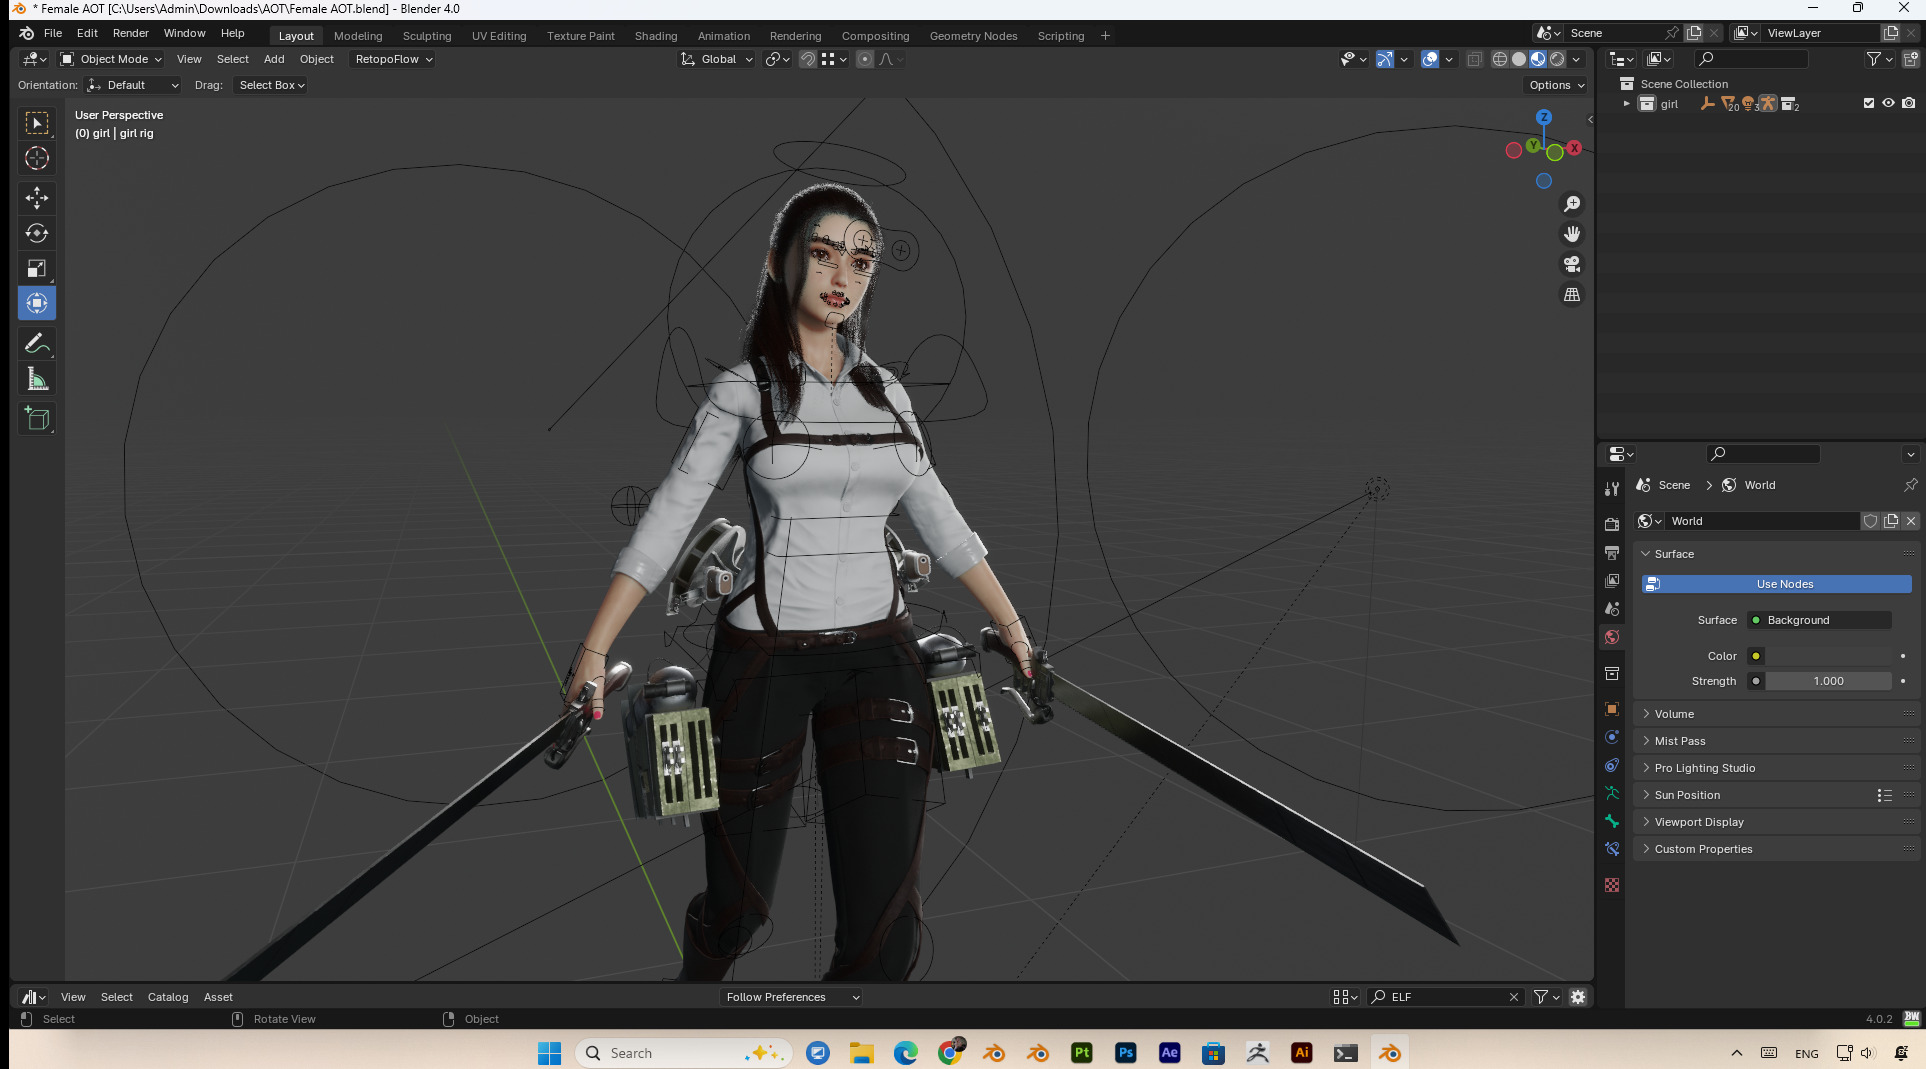1926x1069 pixels.
Task: Toggle proportional editing in header
Action: pyautogui.click(x=865, y=59)
